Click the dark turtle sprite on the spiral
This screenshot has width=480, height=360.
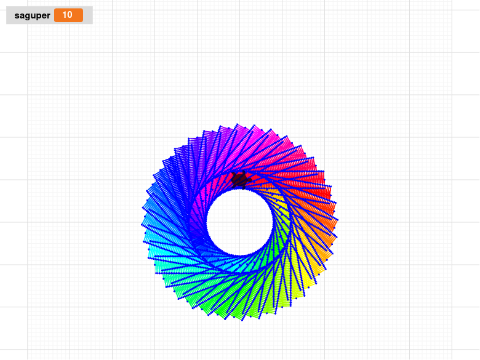[x=241, y=180]
